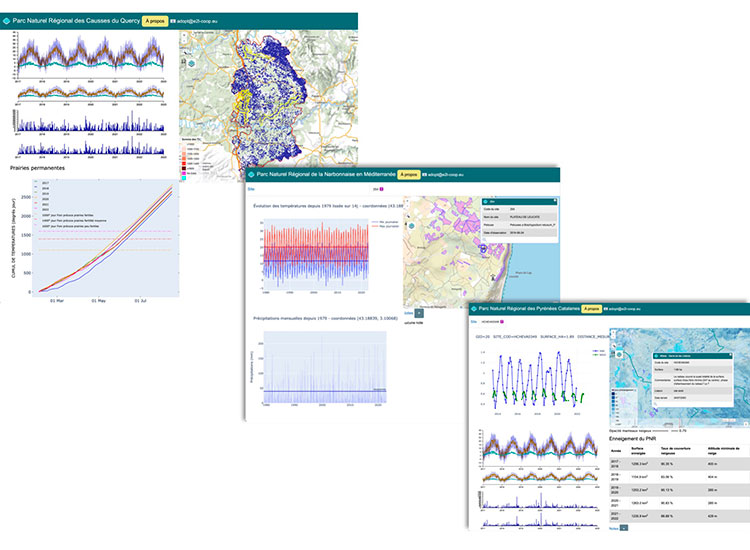Screen dimensions: 750x550
Task: Expand the Notes dropdown under the snow table
Action: (625, 528)
